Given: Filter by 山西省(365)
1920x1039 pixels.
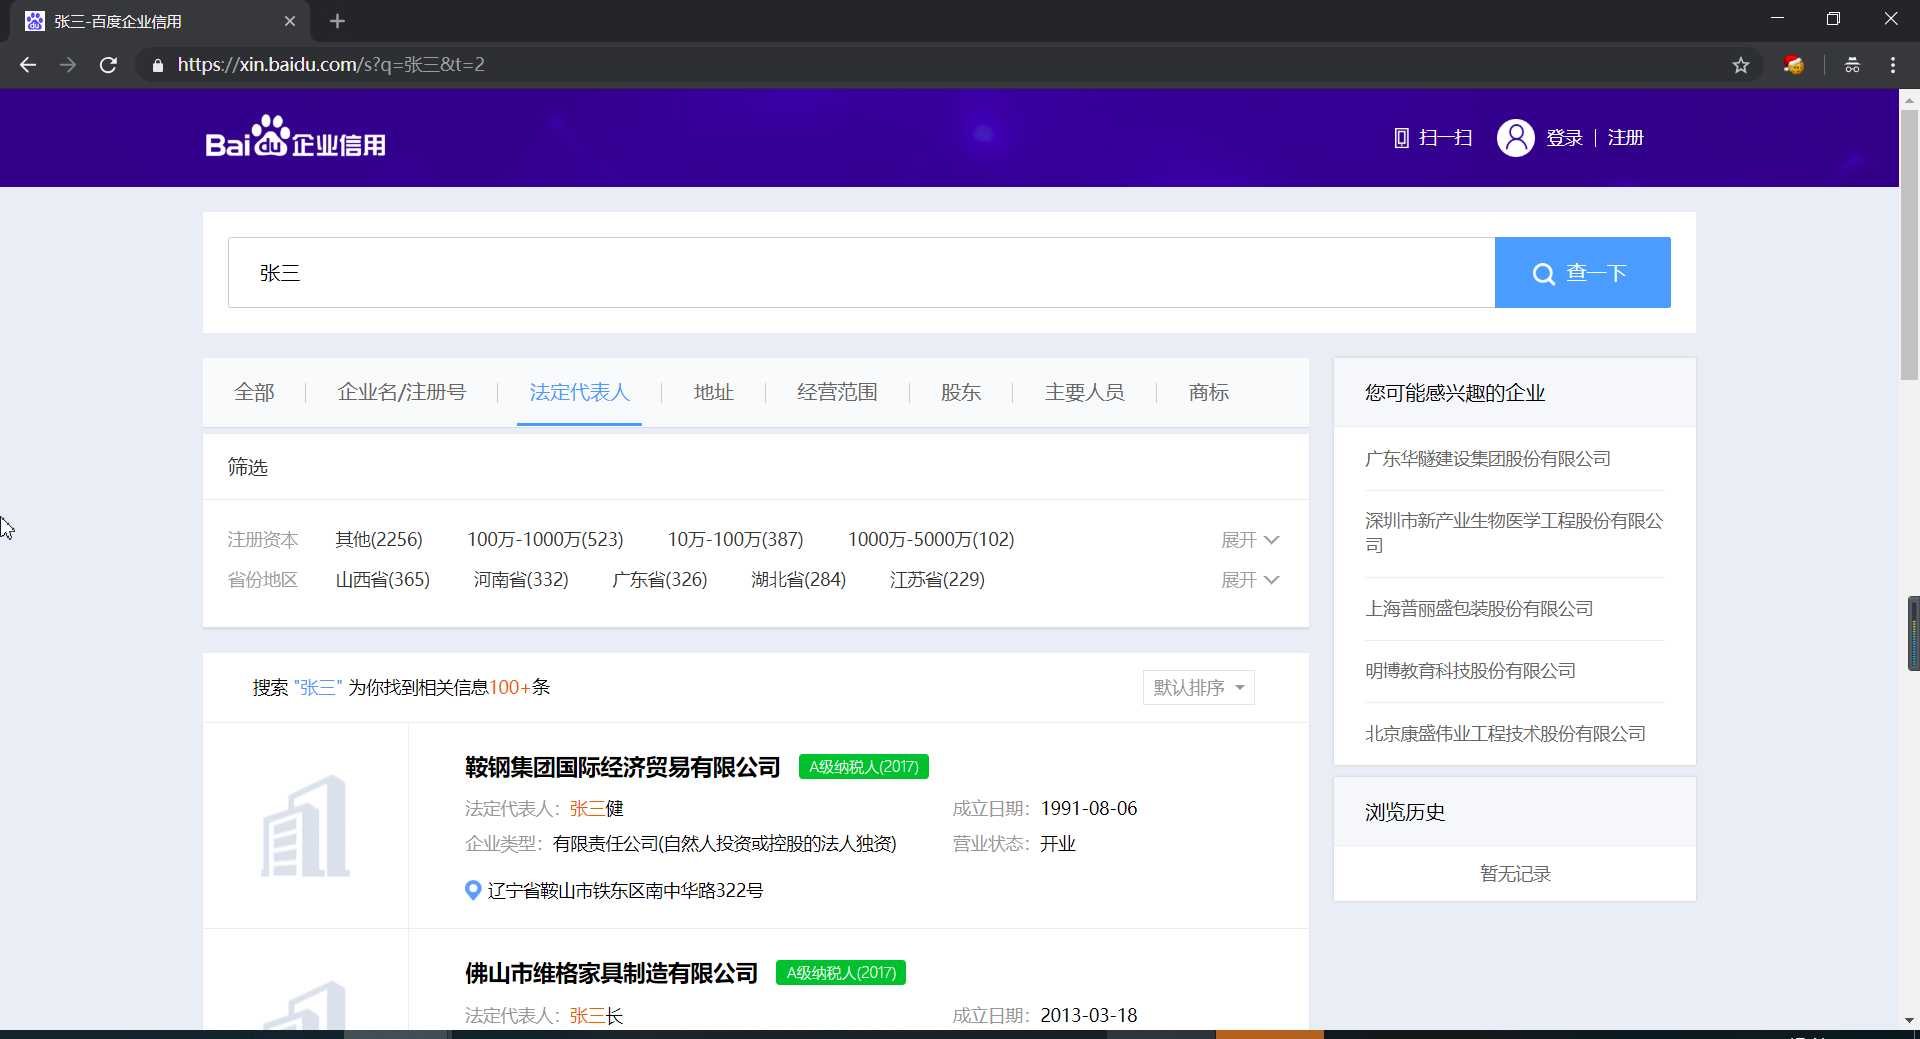Looking at the screenshot, I should (x=383, y=580).
